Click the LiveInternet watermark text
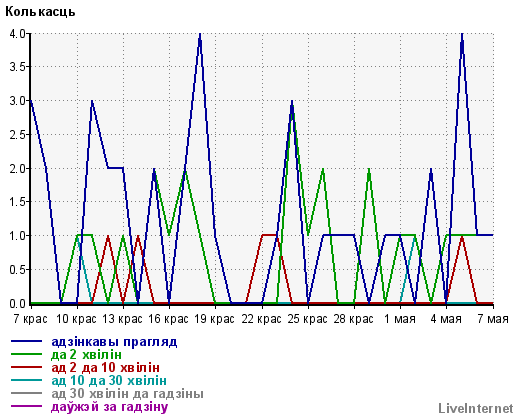This screenshot has width=520, height=418. coord(476,408)
